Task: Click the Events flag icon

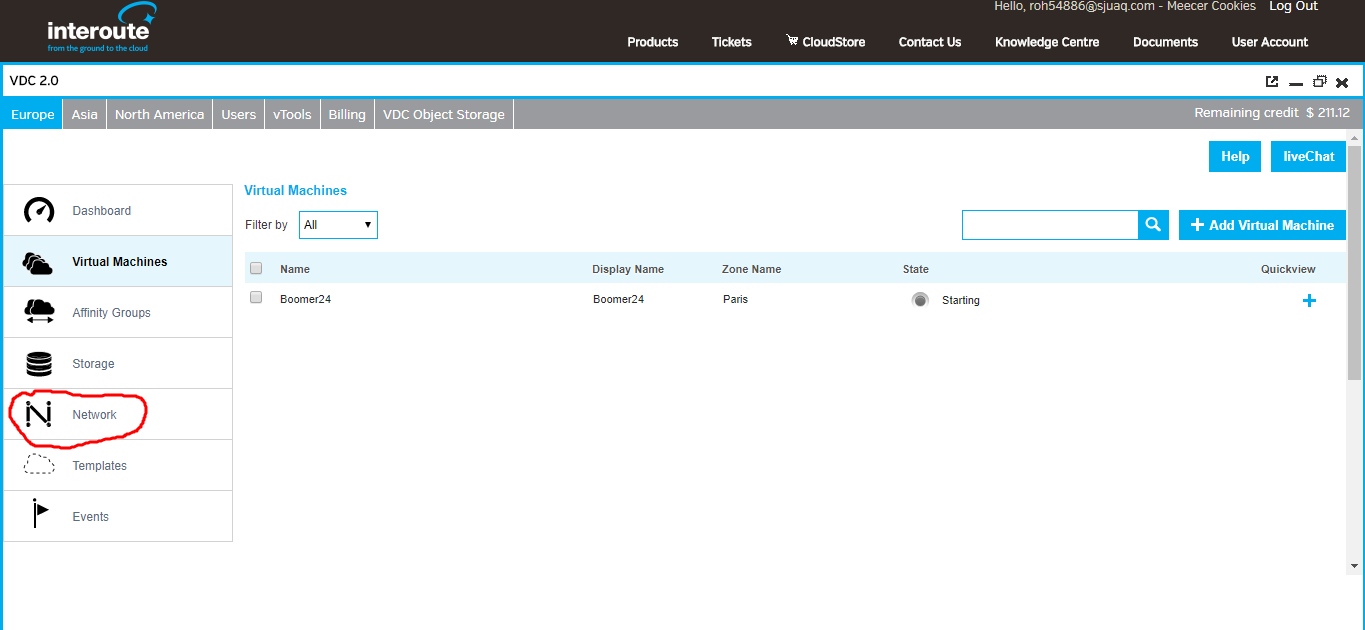Action: [40, 514]
